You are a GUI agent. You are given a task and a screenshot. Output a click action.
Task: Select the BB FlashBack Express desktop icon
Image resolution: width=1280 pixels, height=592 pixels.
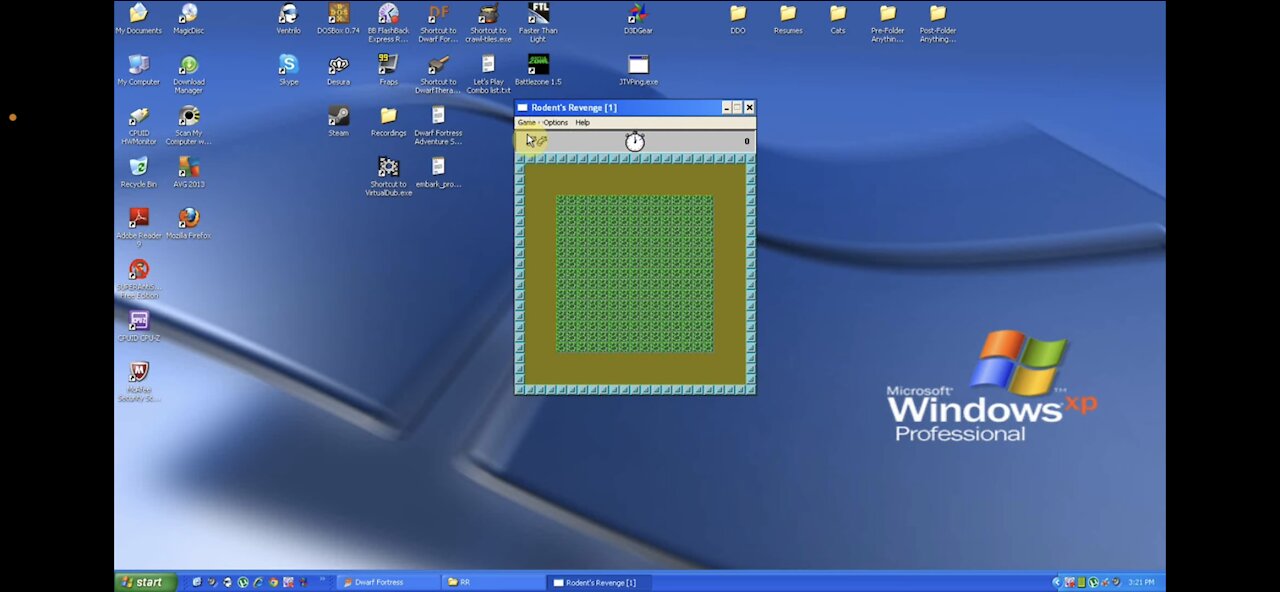[x=388, y=22]
